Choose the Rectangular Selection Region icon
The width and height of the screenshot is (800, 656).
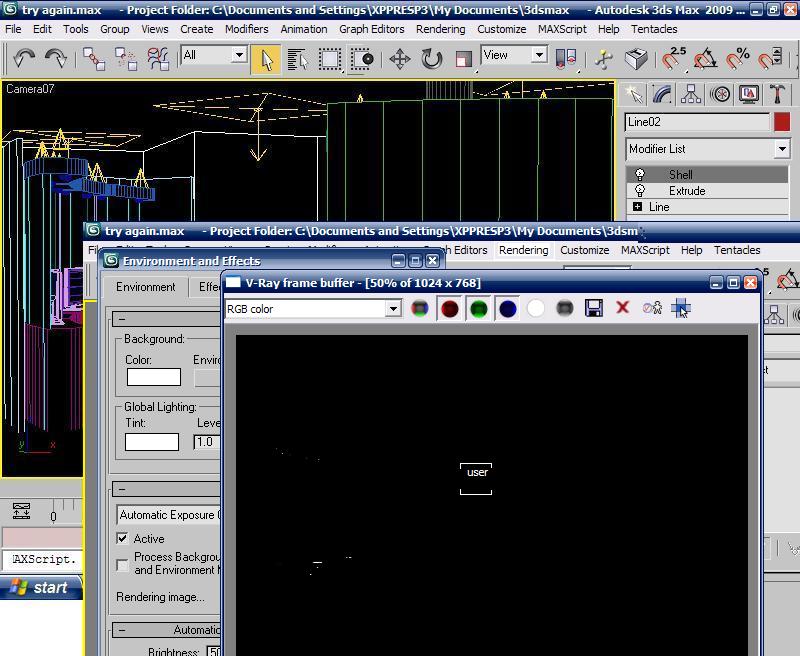330,59
